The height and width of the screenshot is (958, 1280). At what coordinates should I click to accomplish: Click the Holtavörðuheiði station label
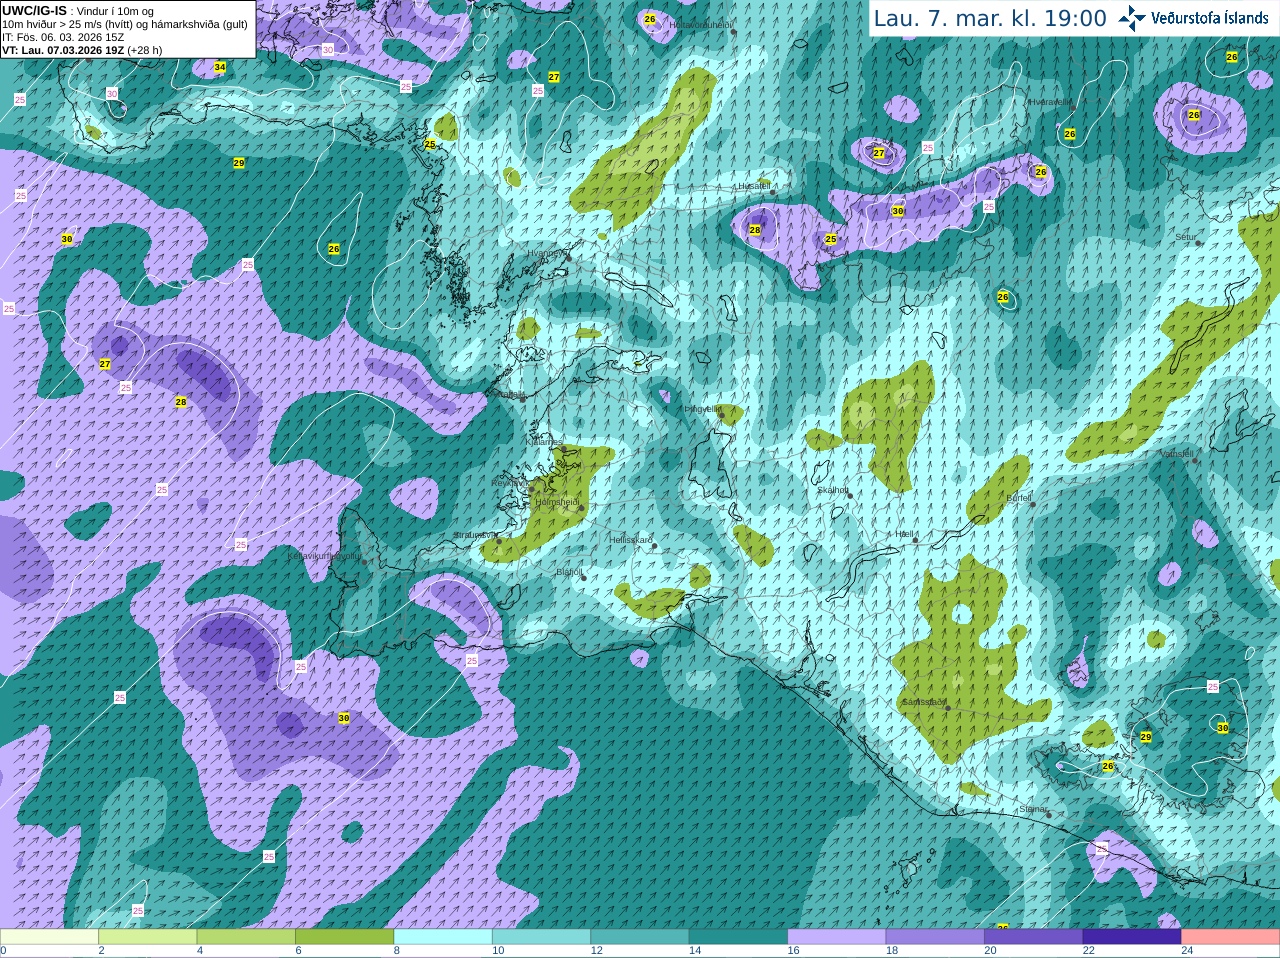(701, 24)
